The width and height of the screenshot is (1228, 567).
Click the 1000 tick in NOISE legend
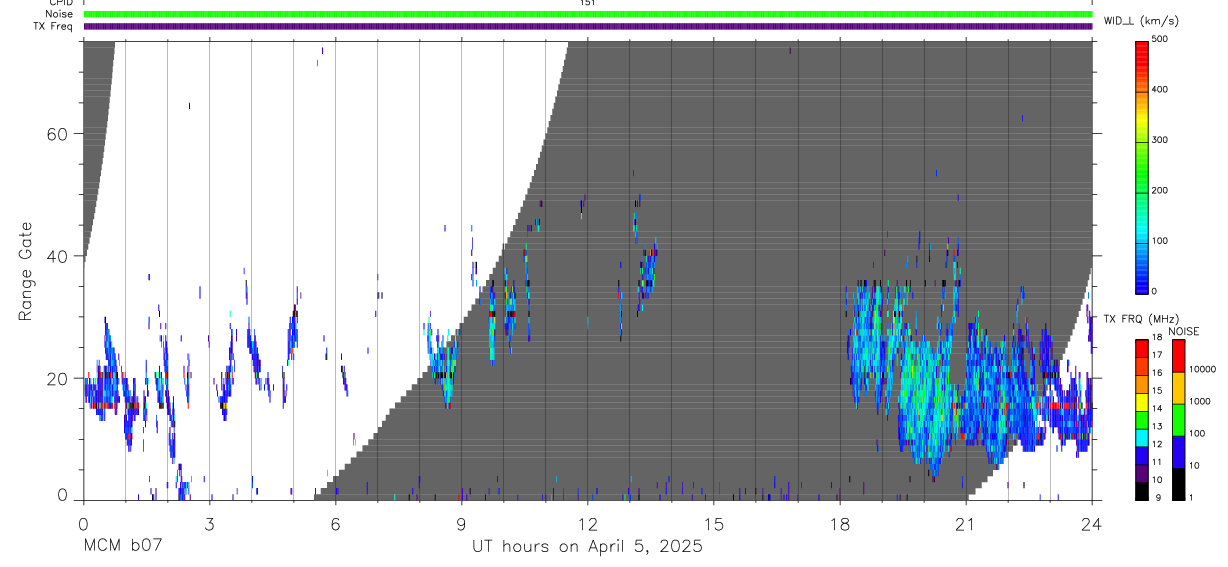[1200, 401]
